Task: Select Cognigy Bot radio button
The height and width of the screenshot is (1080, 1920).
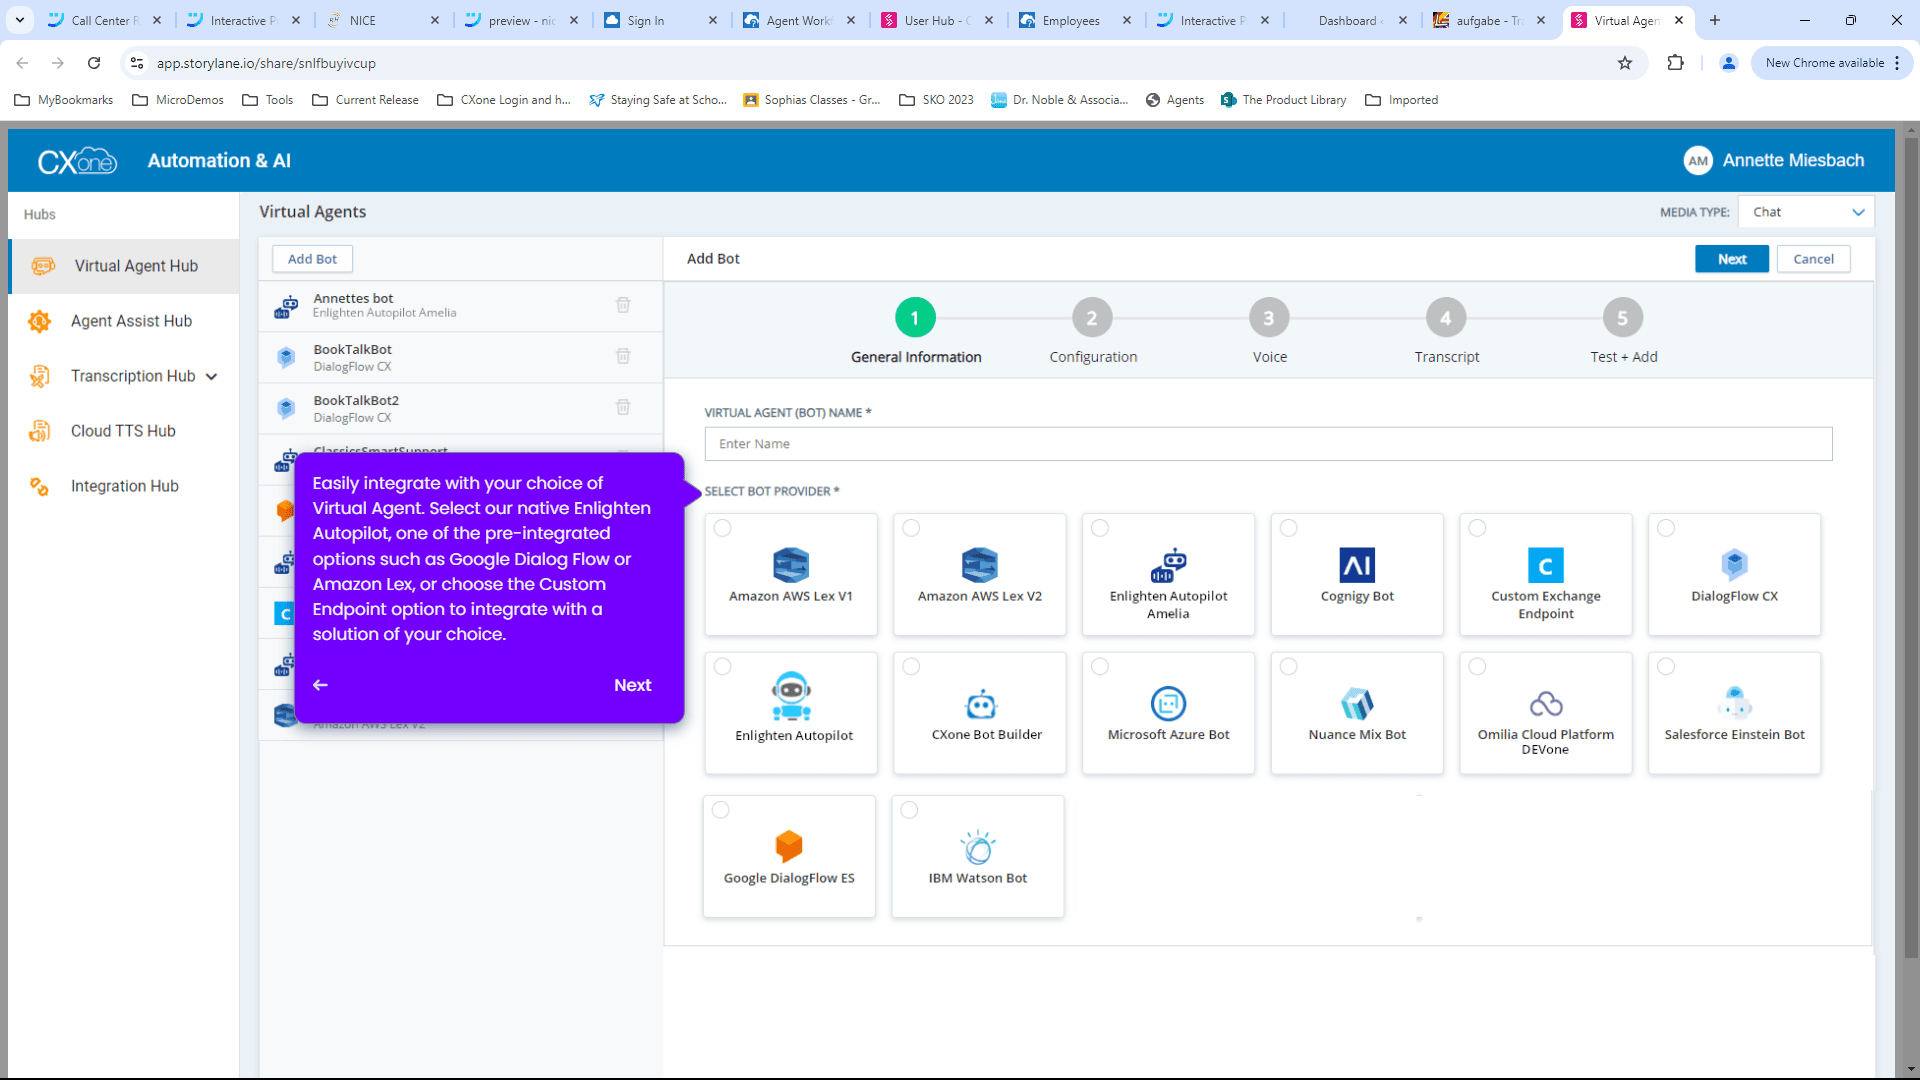Action: tap(1289, 528)
